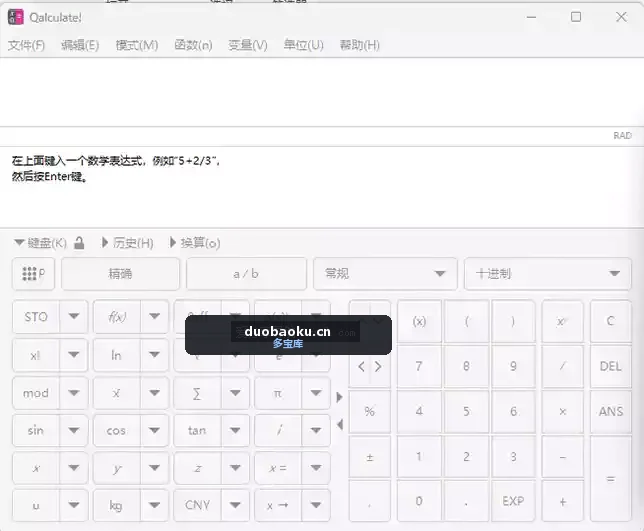This screenshot has width=644, height=531.
Task: Click the number 7 key
Action: [419, 366]
